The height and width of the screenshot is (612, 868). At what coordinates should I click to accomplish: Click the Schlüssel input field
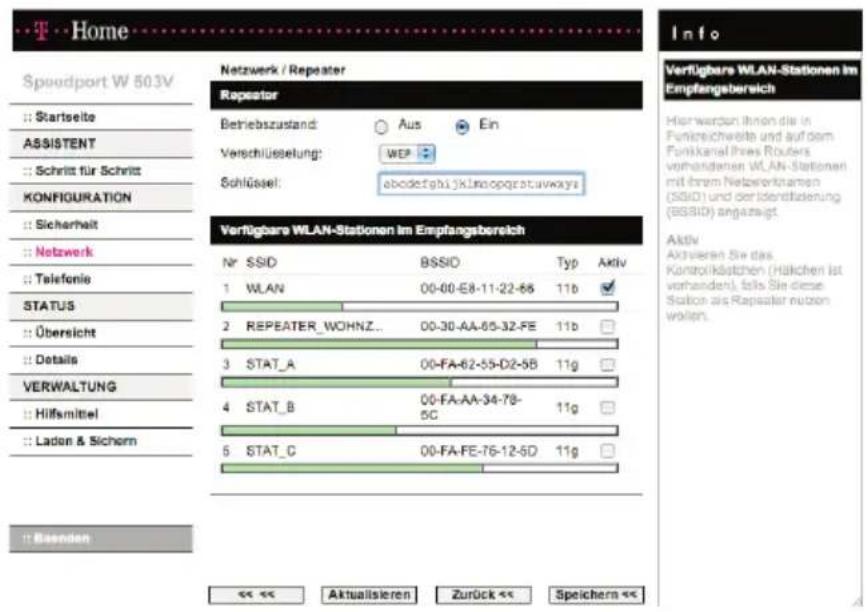(x=480, y=184)
